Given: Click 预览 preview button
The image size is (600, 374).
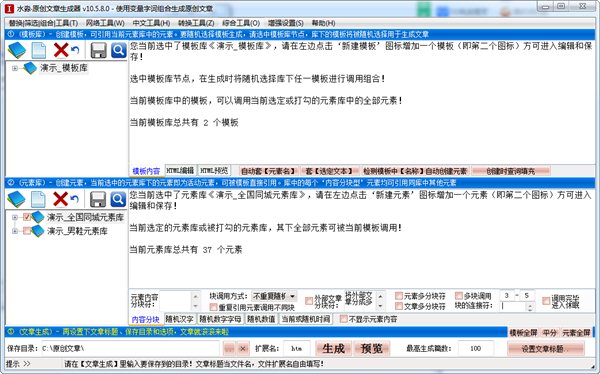Looking at the screenshot, I should pos(372,348).
